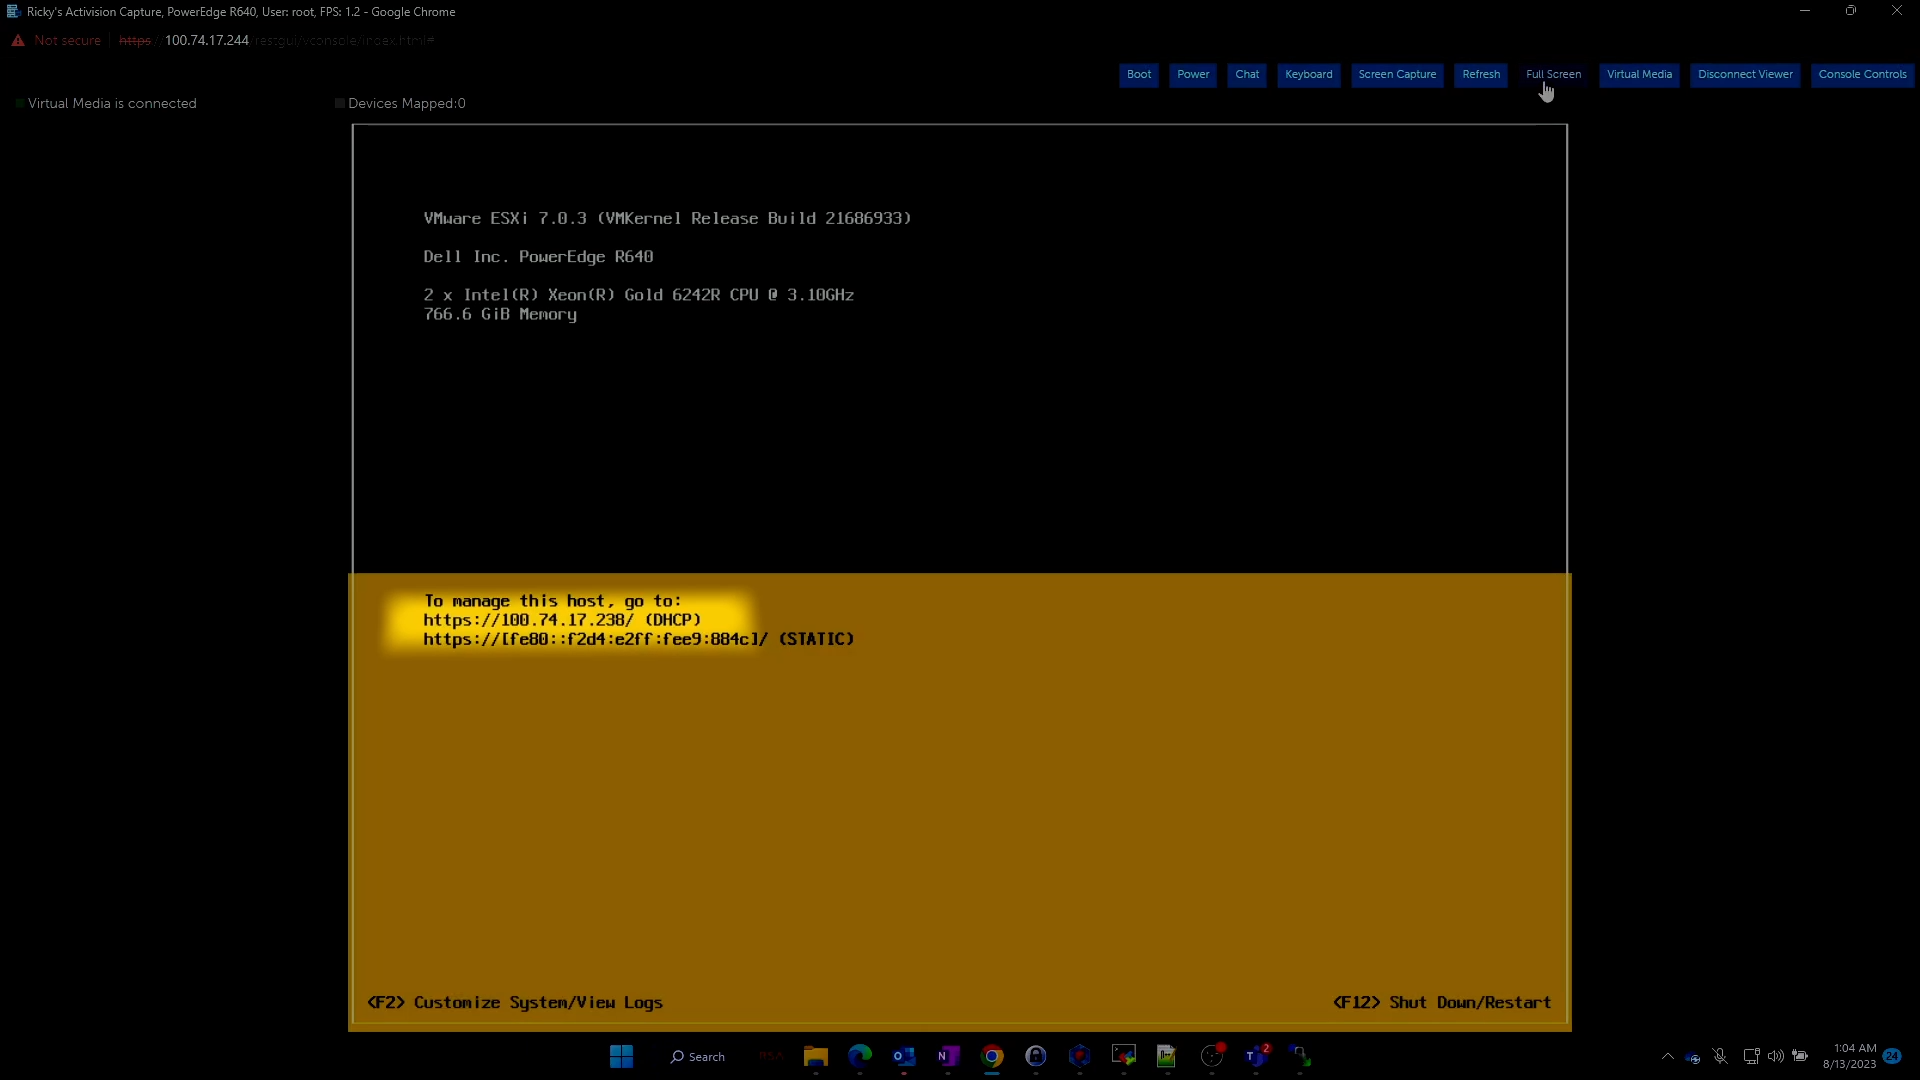Screen dimensions: 1920x1080
Task: Refresh the virtual console view
Action: tap(1480, 74)
